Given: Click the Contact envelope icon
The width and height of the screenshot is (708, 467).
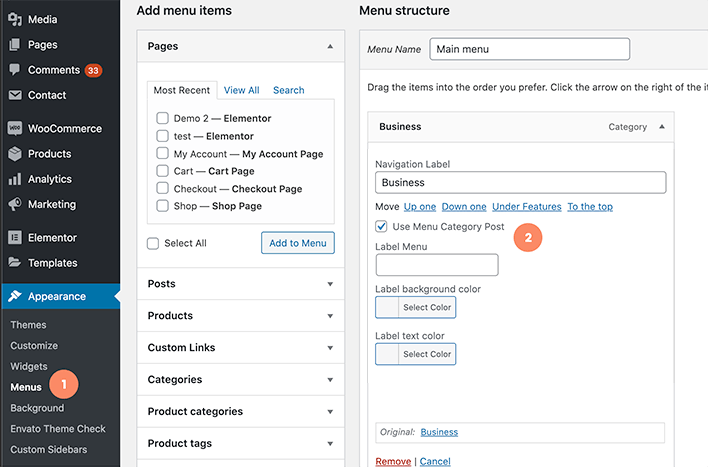Looking at the screenshot, I should (x=15, y=95).
